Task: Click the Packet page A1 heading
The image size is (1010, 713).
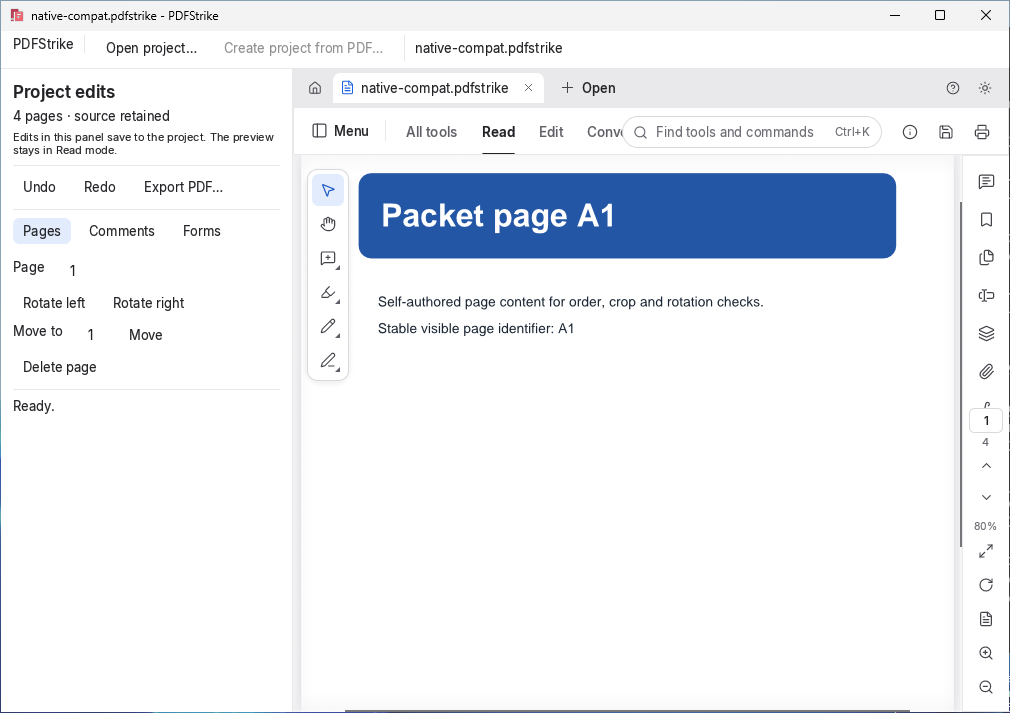Action: pos(498,216)
